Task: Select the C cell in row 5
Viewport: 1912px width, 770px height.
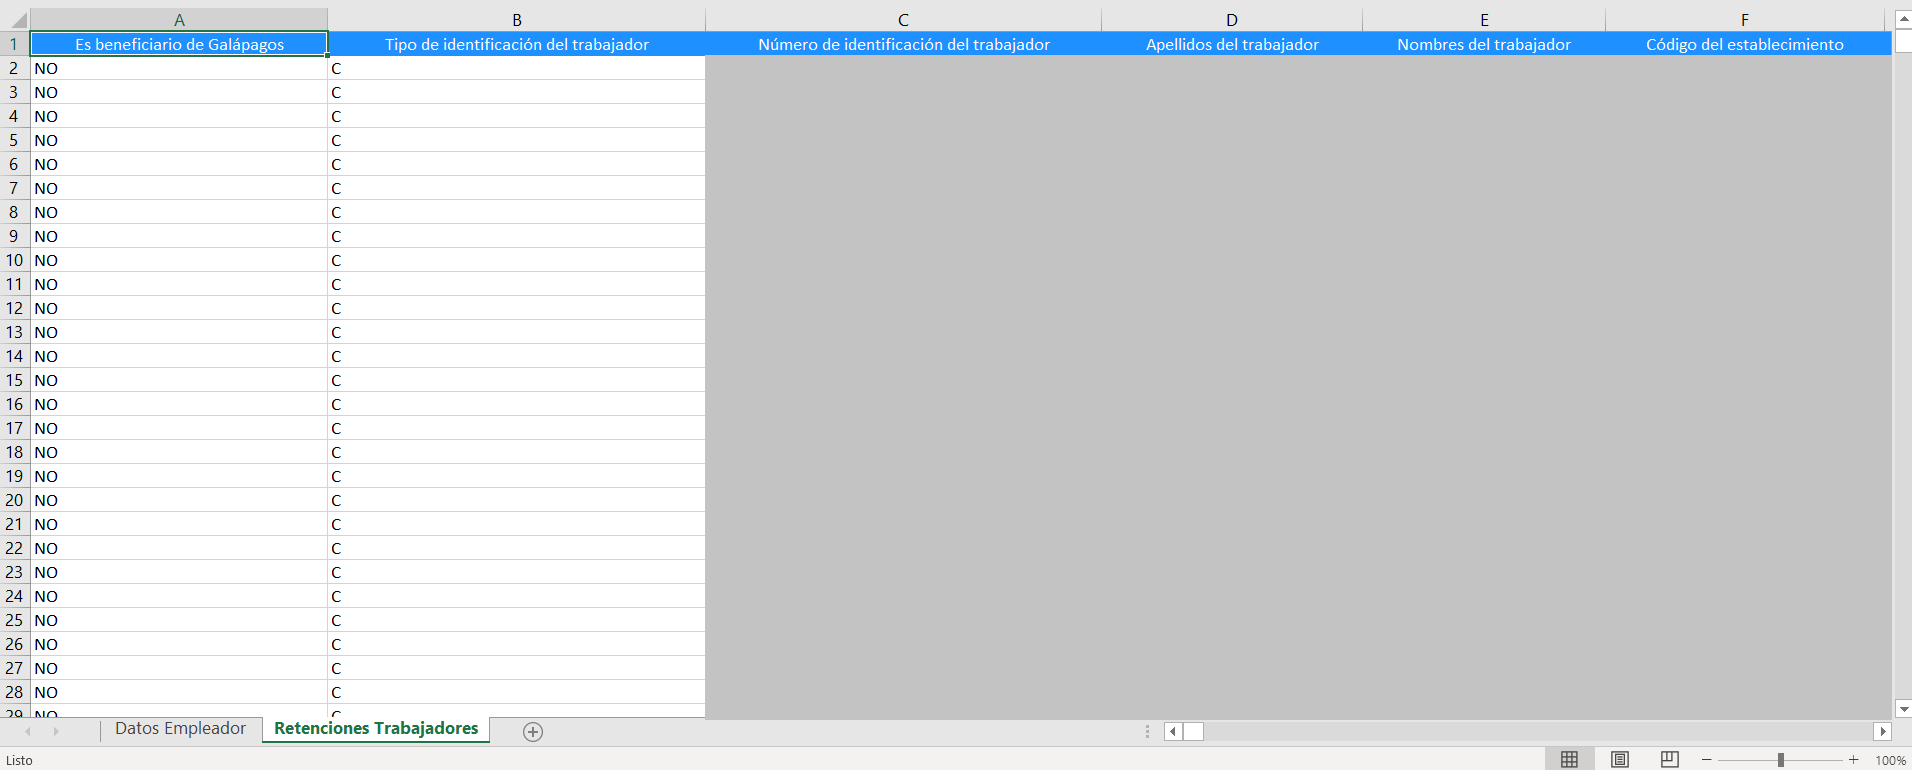Action: pos(517,140)
